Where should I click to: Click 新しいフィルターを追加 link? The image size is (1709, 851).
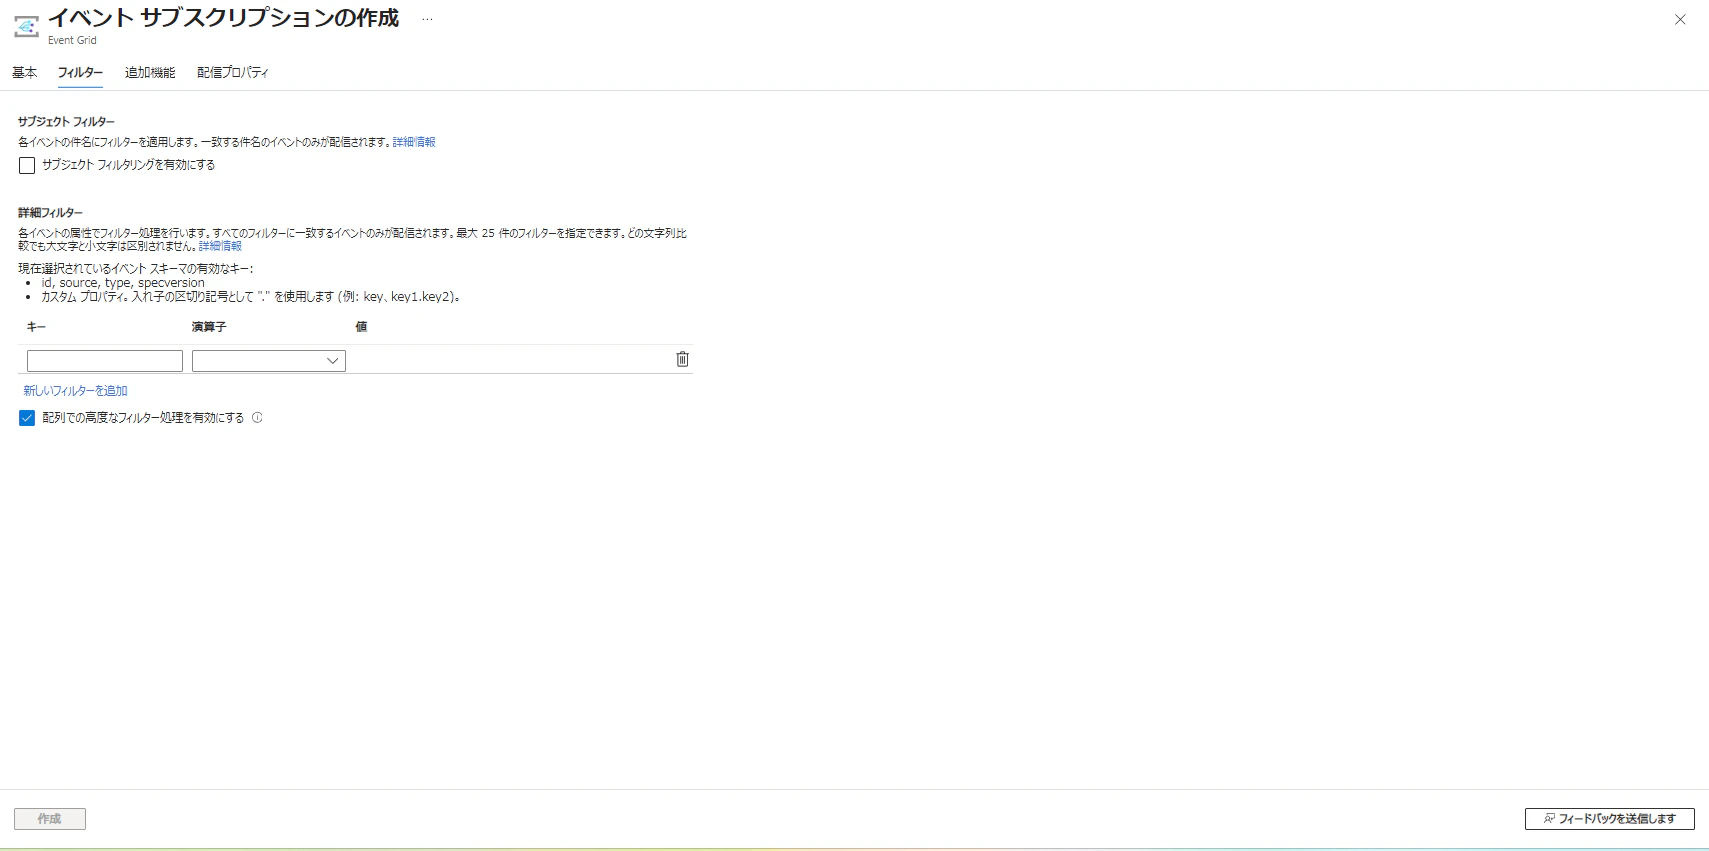[x=76, y=391]
